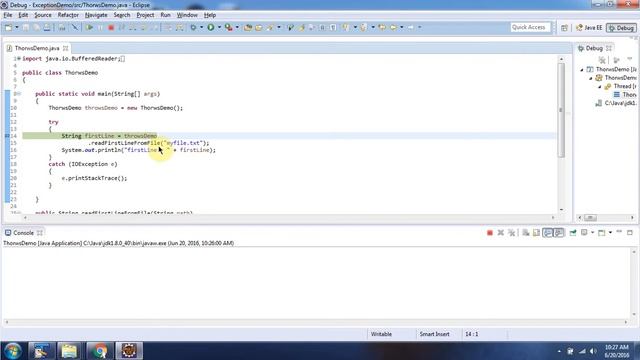Click Display Selected Console icon

tap(584, 233)
